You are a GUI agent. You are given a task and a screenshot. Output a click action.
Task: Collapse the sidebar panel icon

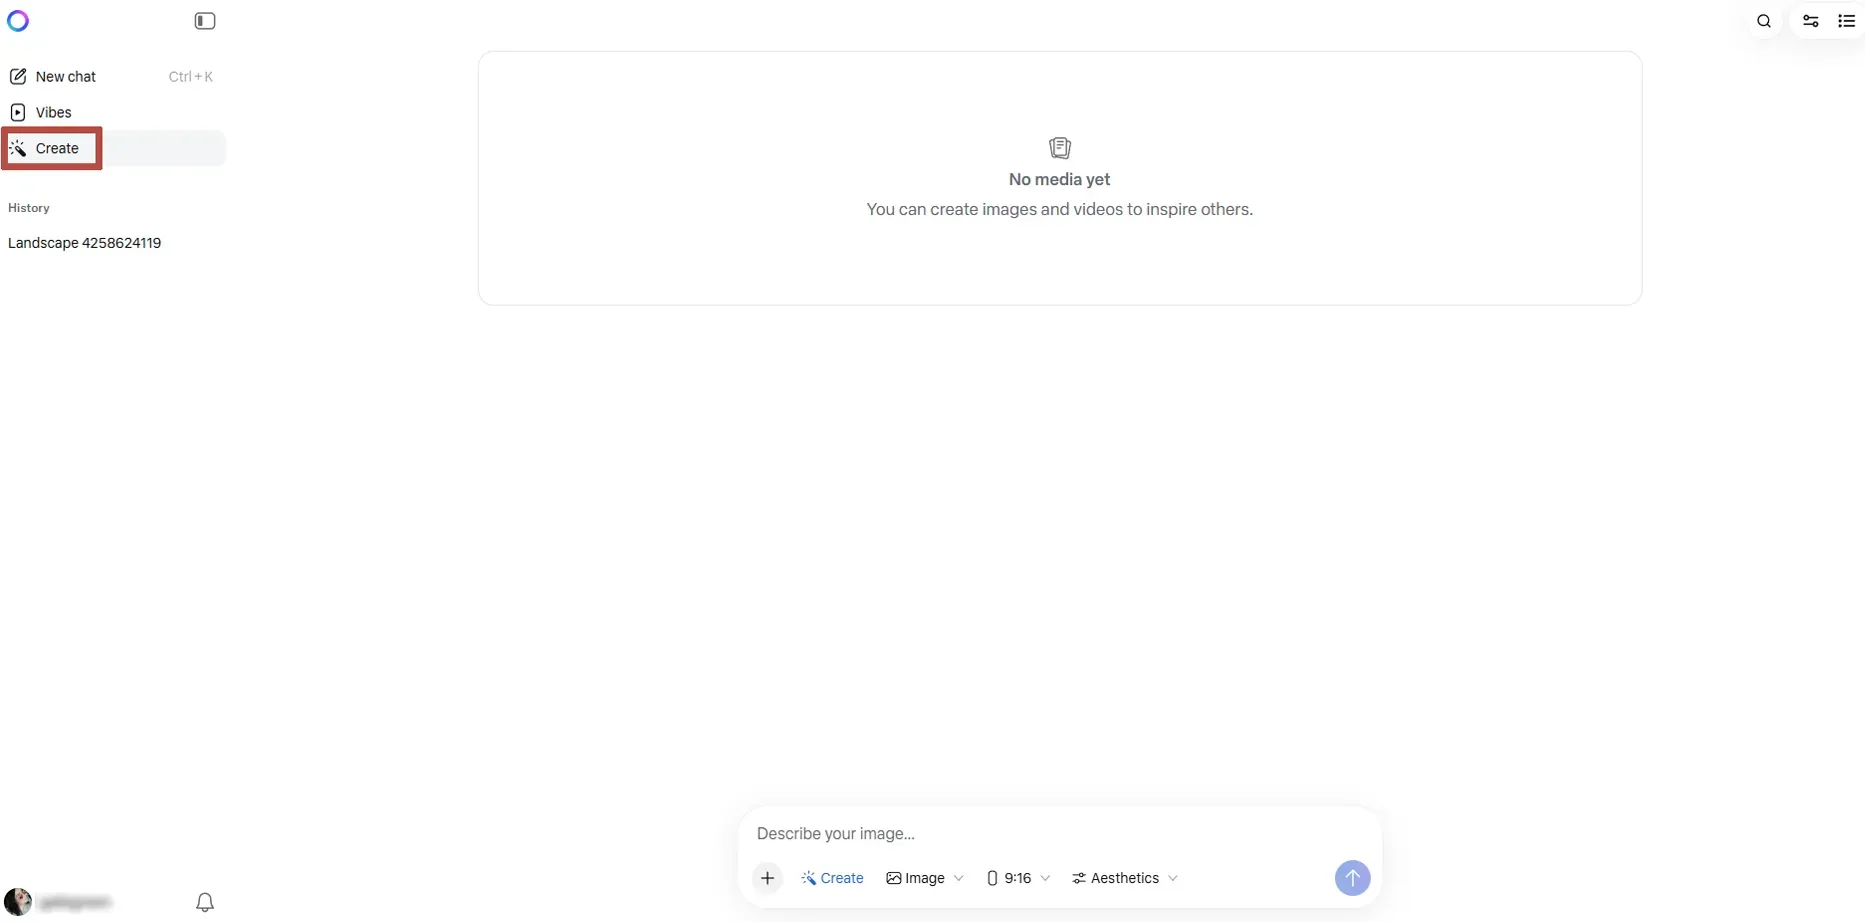tap(205, 21)
